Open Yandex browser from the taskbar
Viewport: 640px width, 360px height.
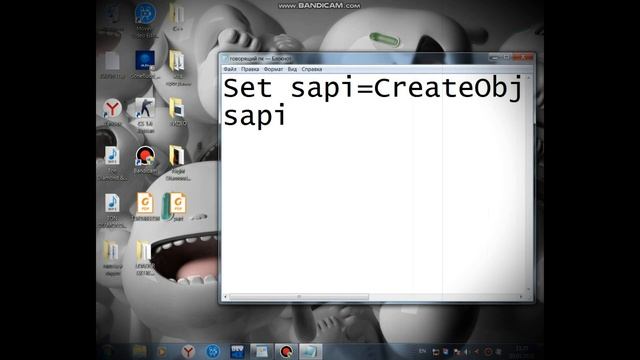[188, 351]
